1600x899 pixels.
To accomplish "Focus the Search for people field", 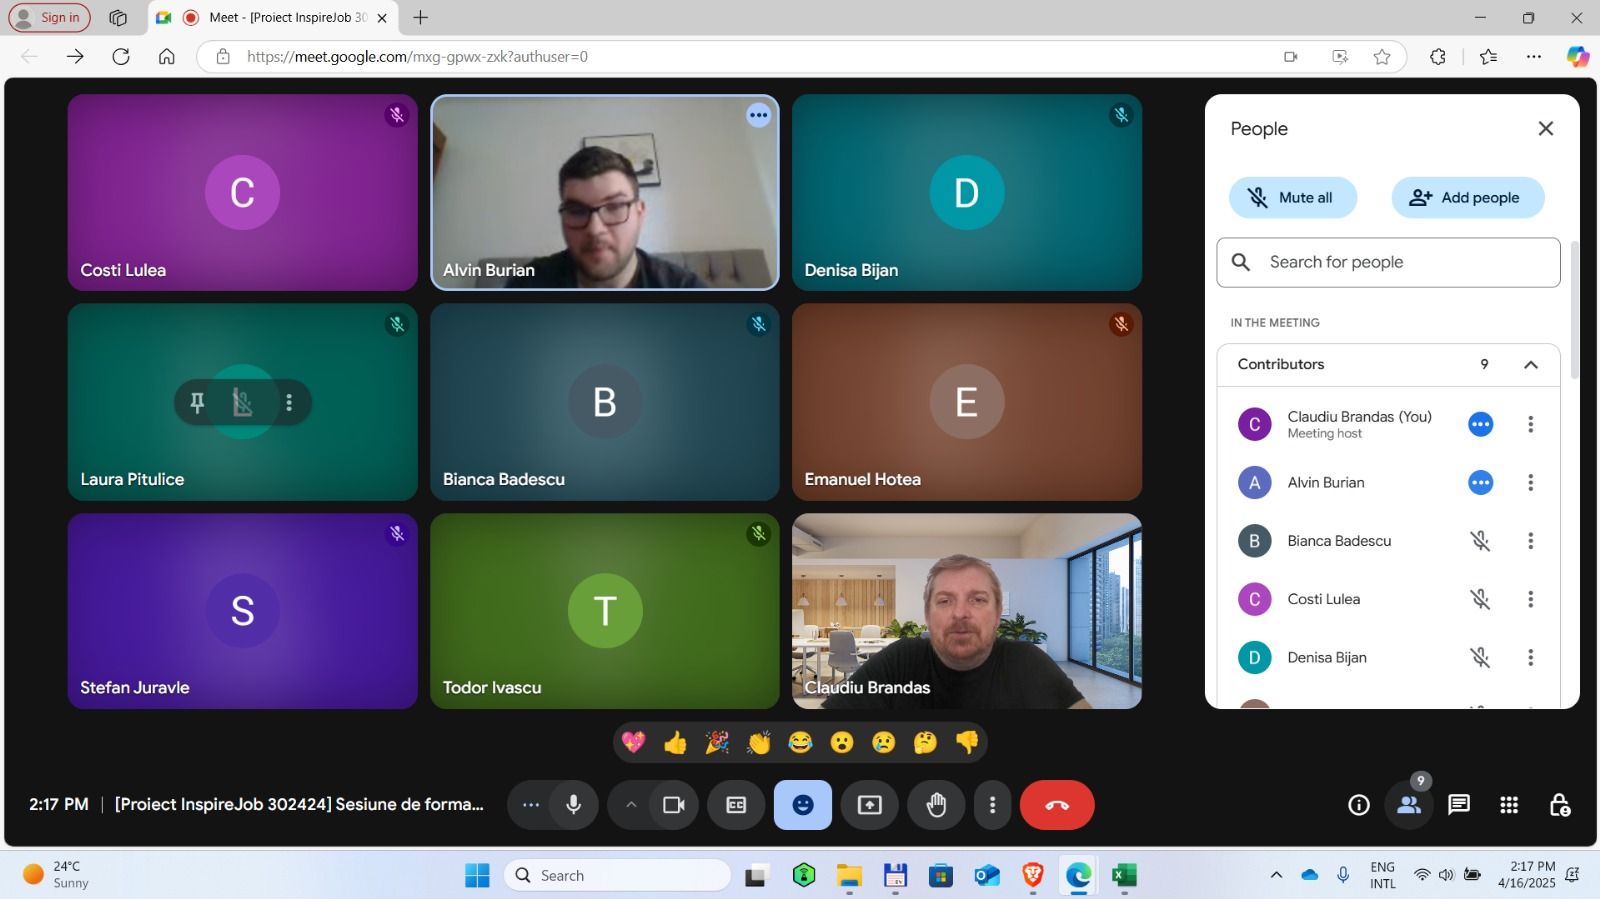I will (1388, 262).
